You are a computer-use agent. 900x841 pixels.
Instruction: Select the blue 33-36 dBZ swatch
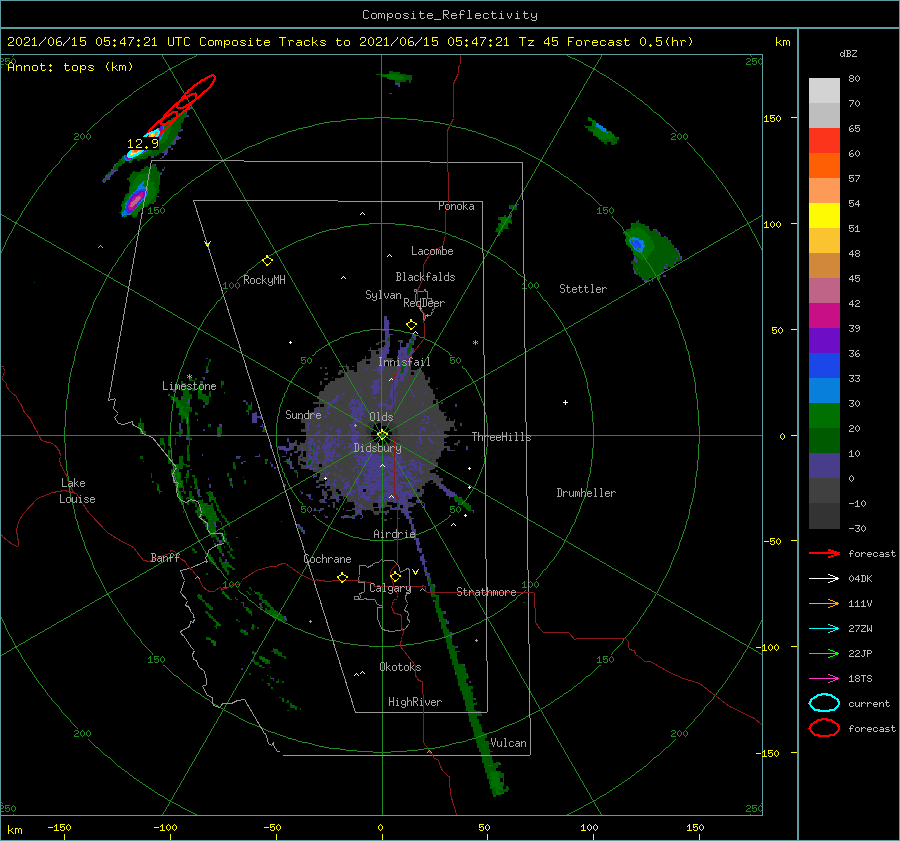pyautogui.click(x=824, y=365)
